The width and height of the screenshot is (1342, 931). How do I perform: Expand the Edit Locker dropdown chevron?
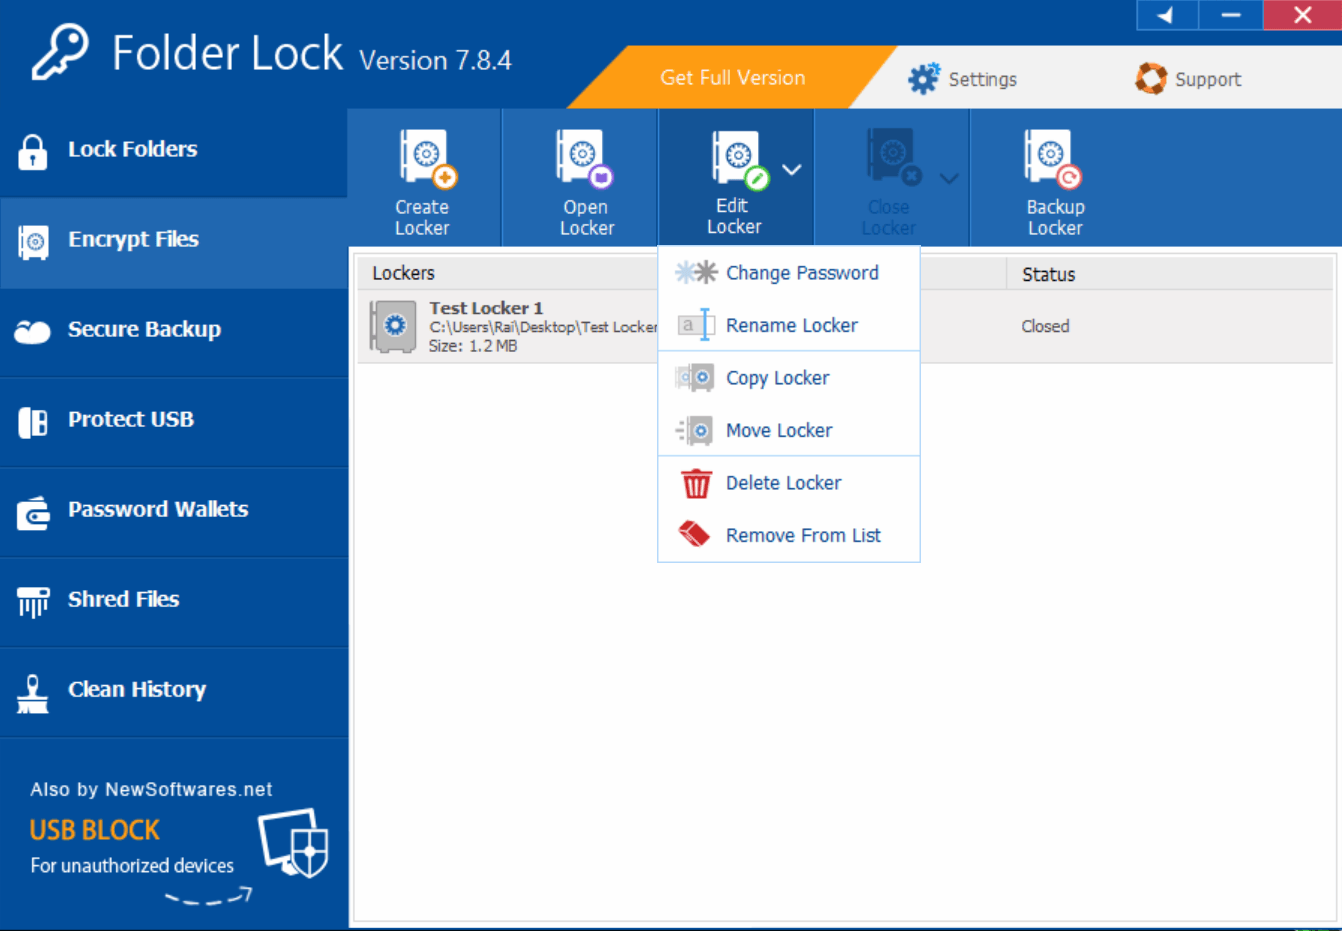tap(789, 170)
